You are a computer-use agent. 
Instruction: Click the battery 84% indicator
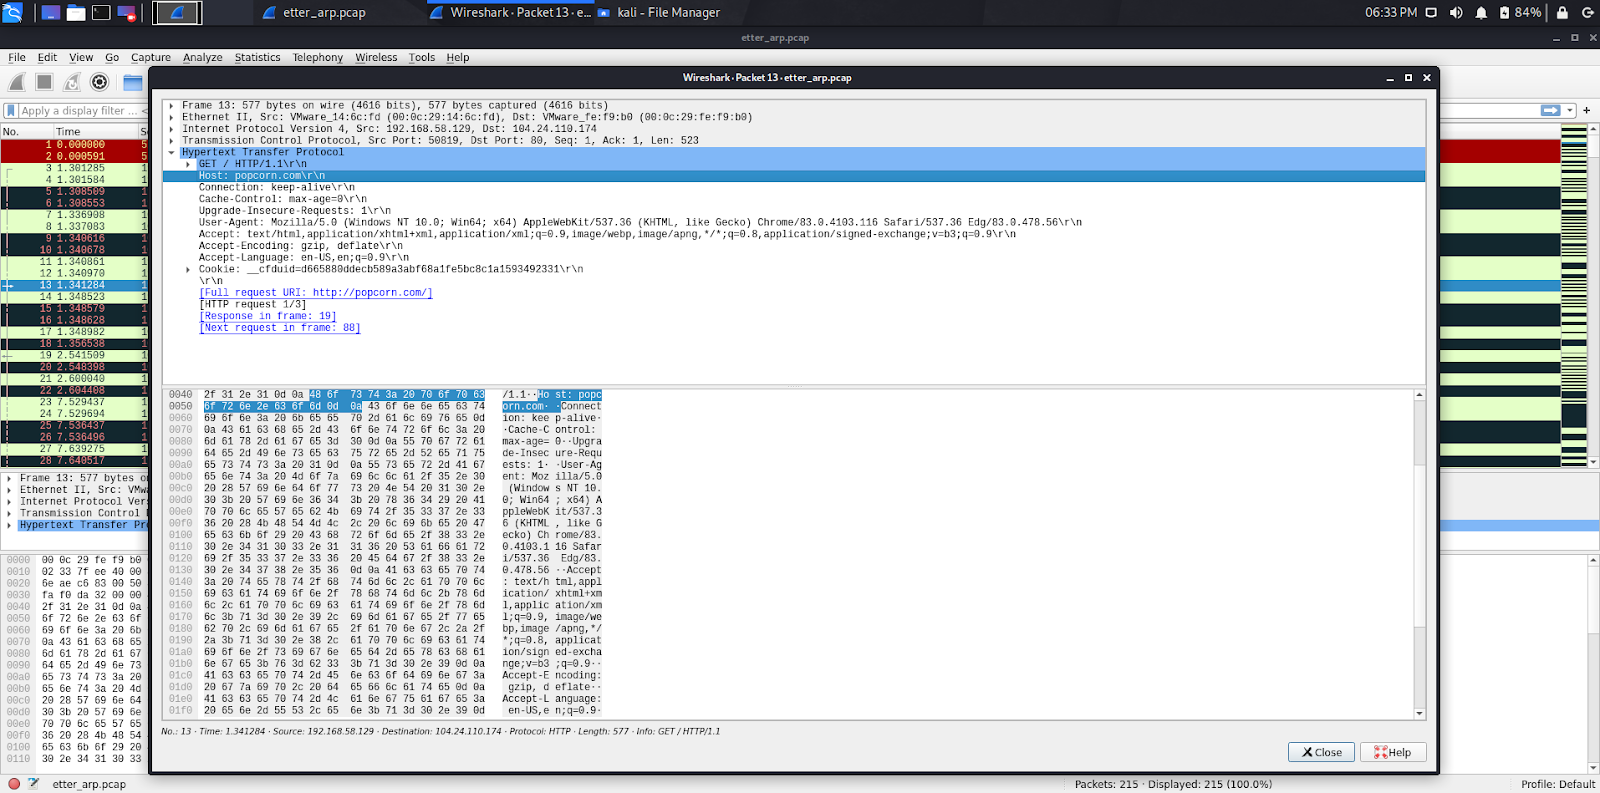(x=1520, y=13)
